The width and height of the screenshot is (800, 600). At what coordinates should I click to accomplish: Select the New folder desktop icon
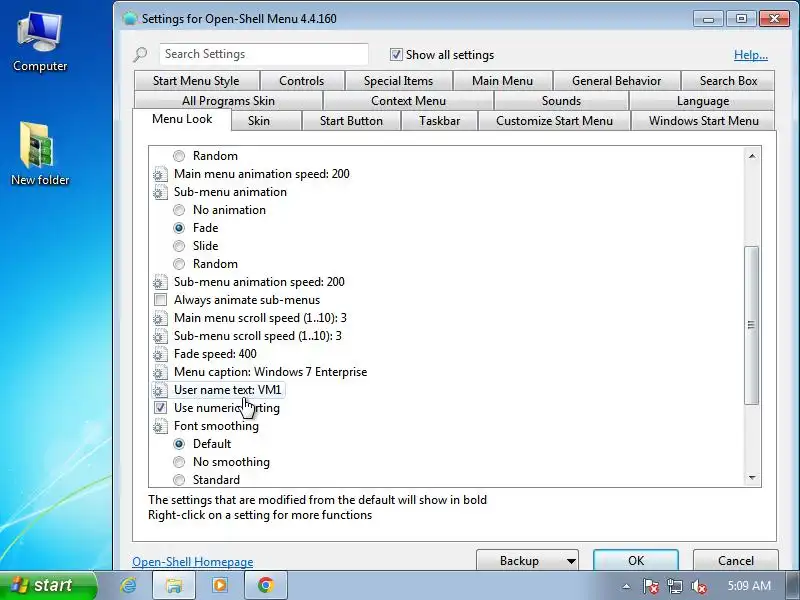(x=39, y=154)
